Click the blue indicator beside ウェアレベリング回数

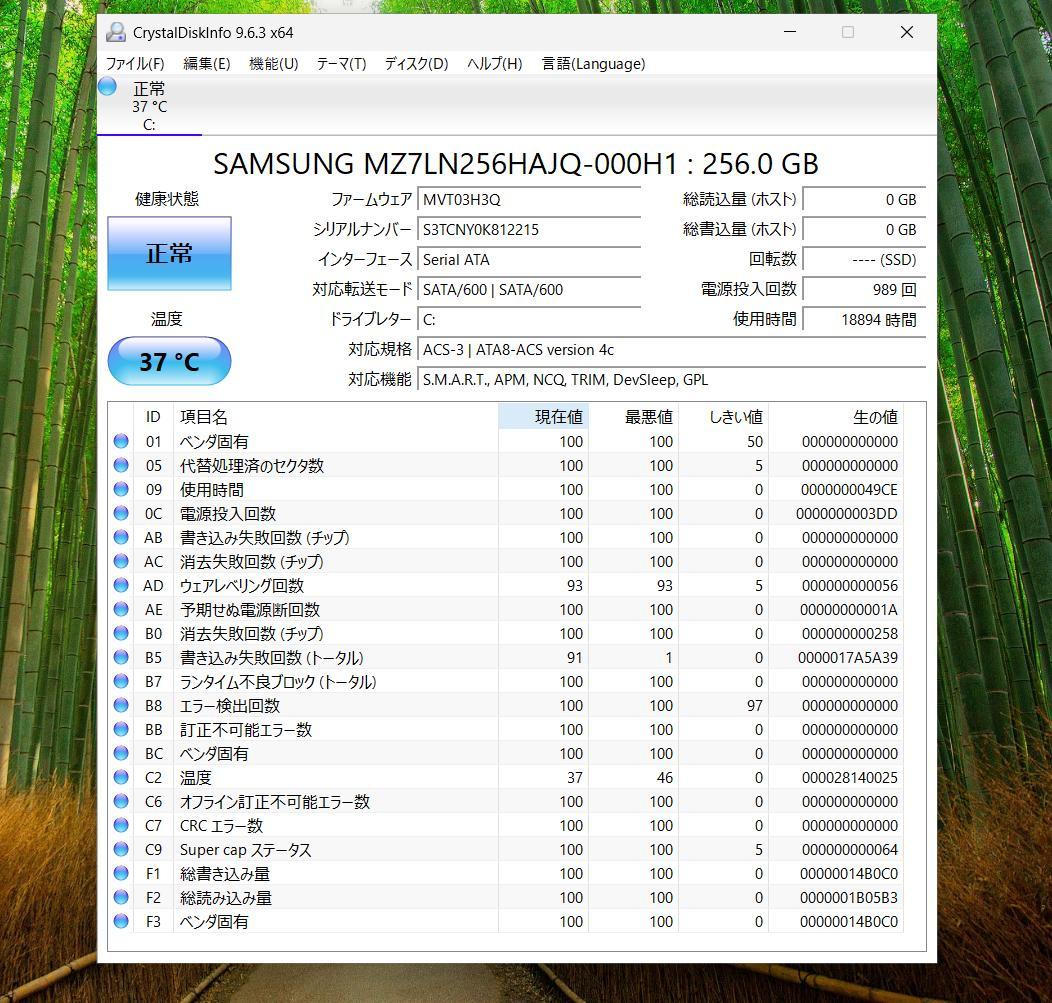[x=121, y=586]
